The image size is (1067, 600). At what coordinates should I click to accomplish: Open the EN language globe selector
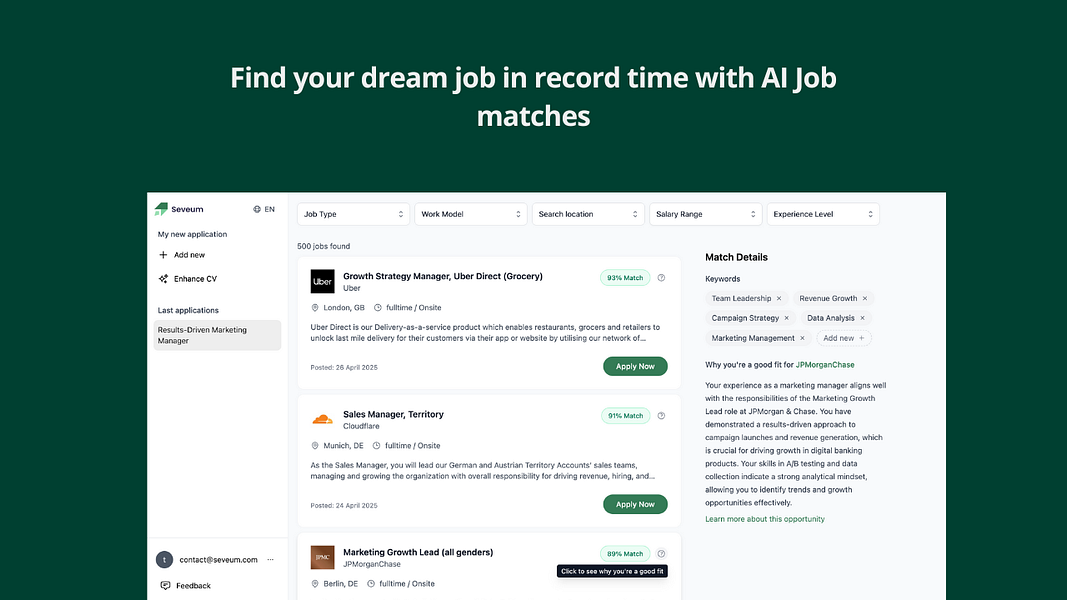(264, 210)
